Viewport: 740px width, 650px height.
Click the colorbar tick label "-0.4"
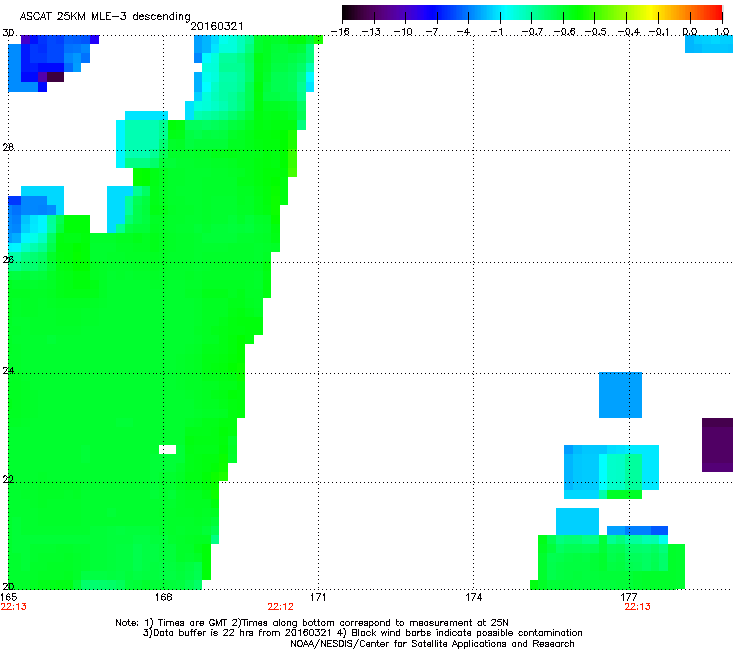tap(628, 32)
